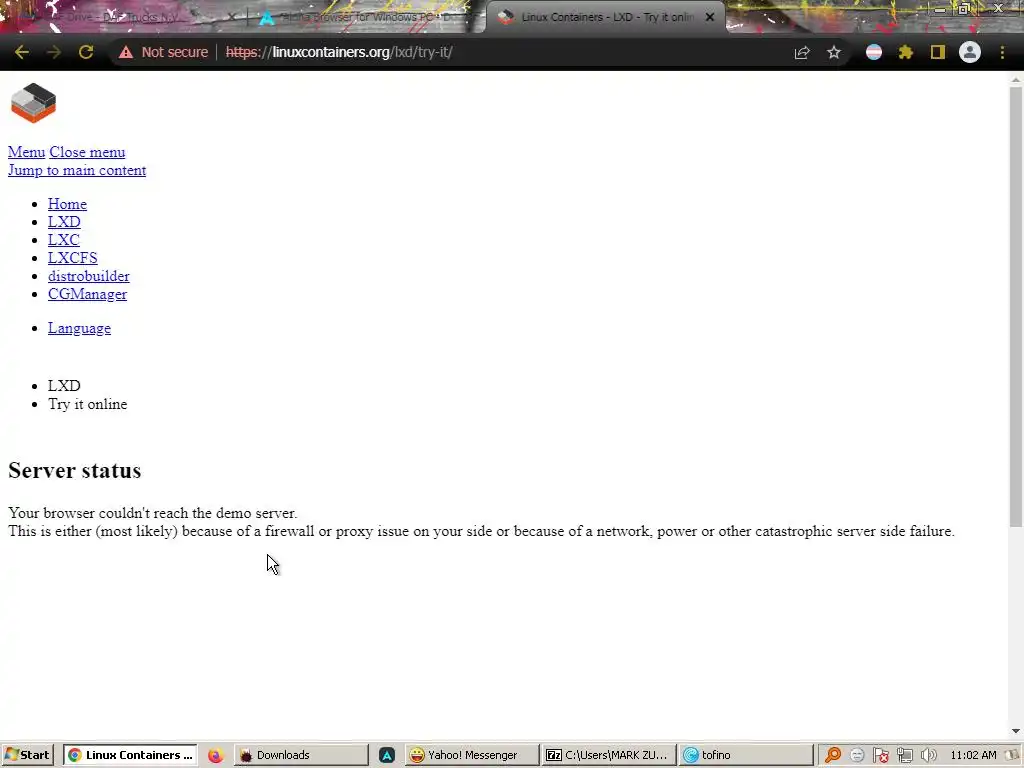Open the Windows Start button
1024x768 pixels.
coord(27,755)
